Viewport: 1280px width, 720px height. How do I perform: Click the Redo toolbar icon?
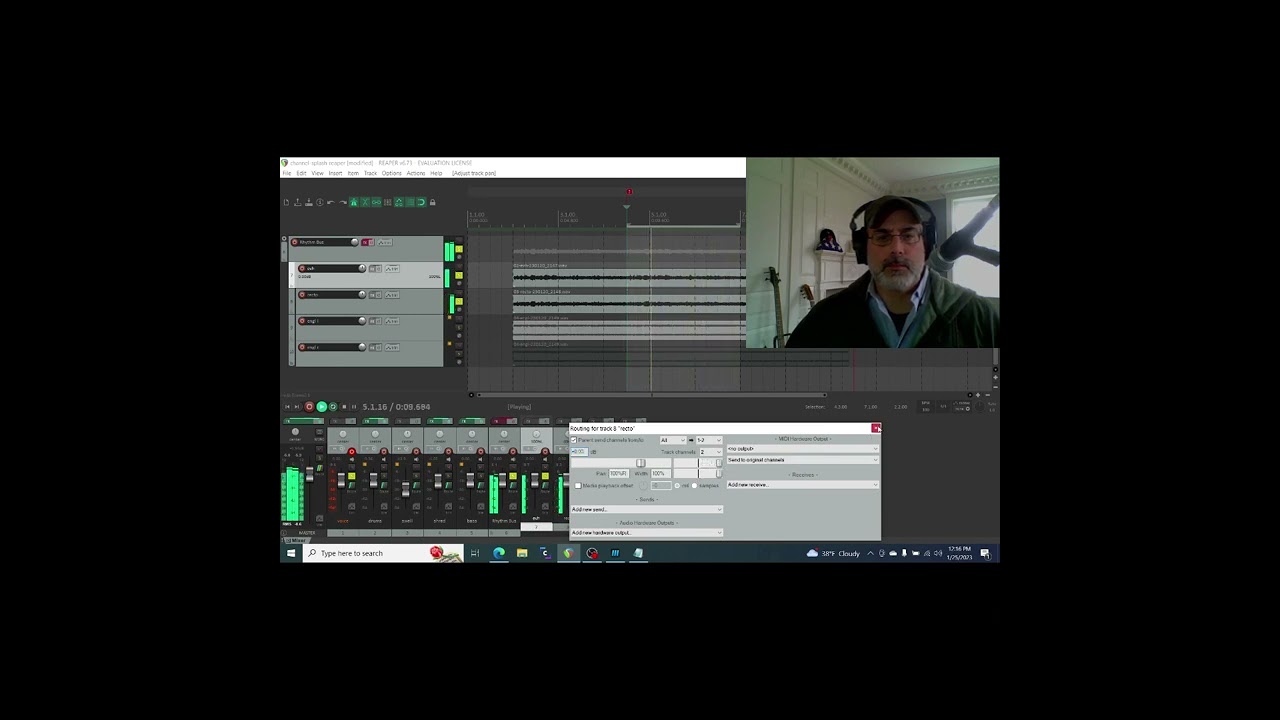pyautogui.click(x=343, y=202)
